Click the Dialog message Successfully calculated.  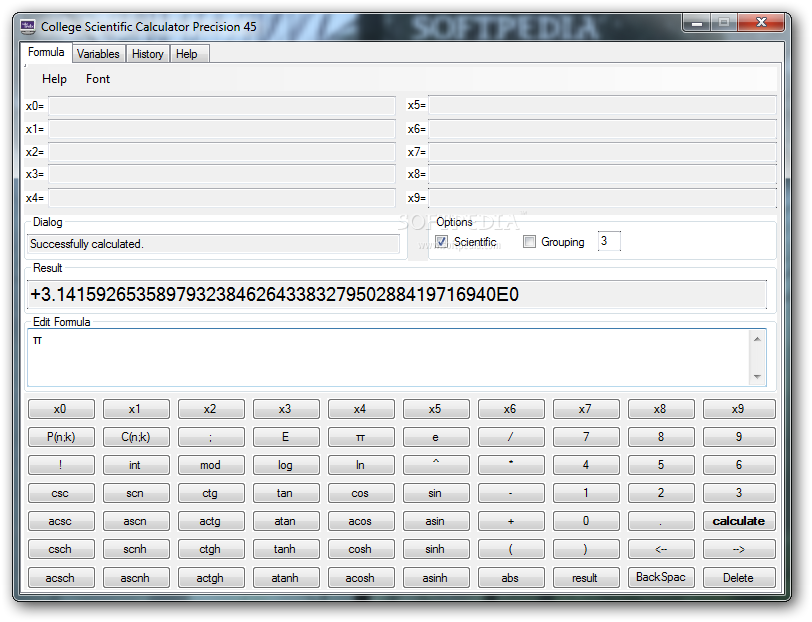pos(213,244)
